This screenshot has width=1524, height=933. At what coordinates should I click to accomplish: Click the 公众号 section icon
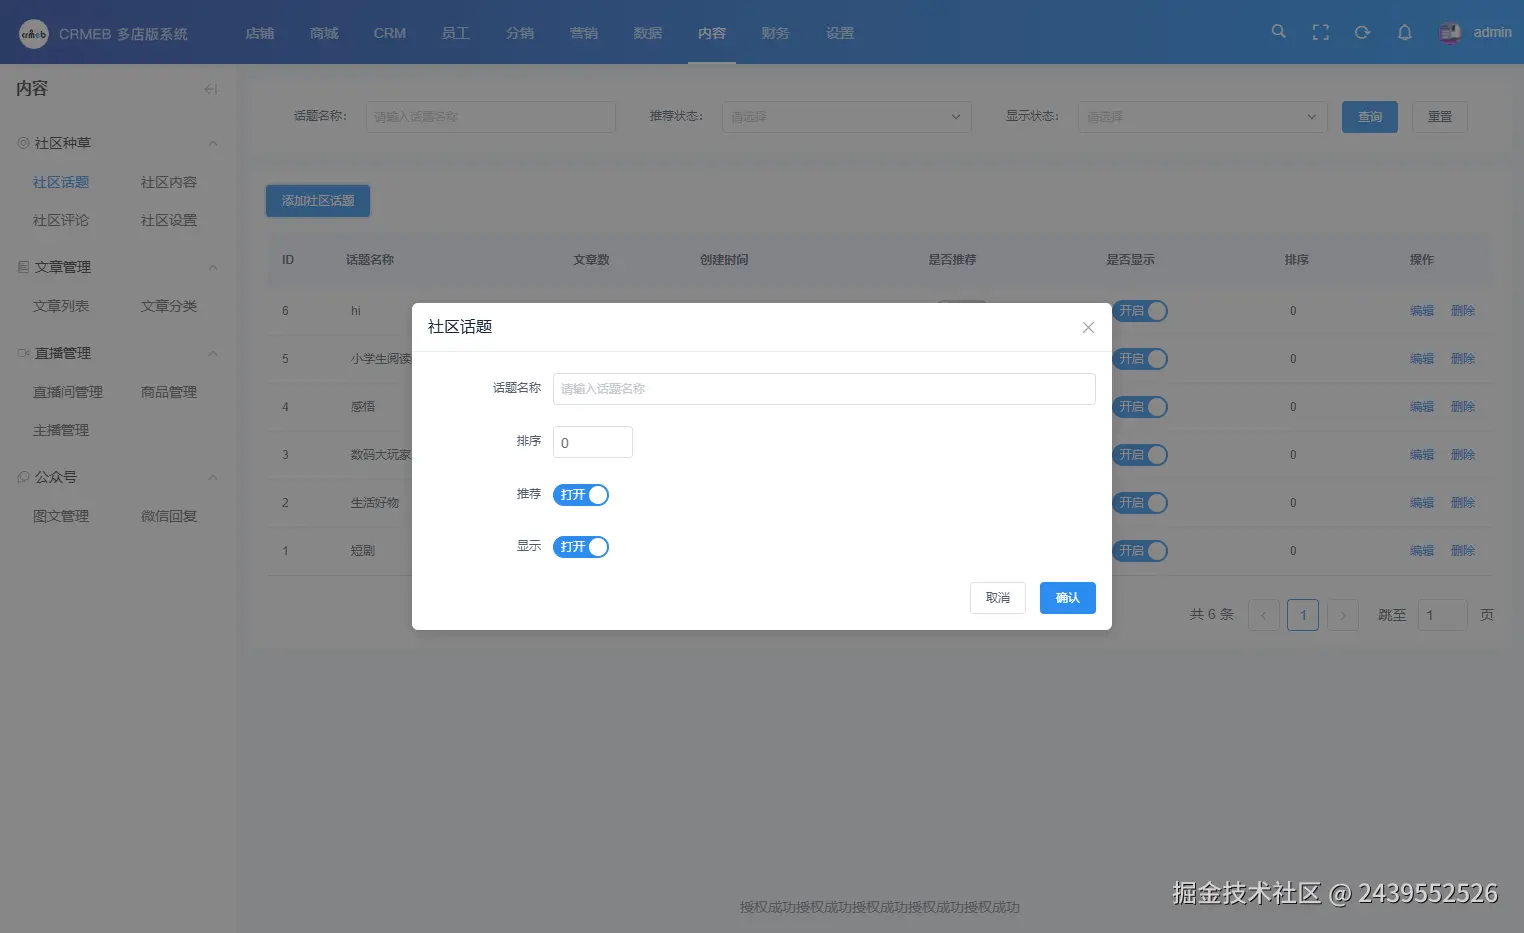click(23, 477)
